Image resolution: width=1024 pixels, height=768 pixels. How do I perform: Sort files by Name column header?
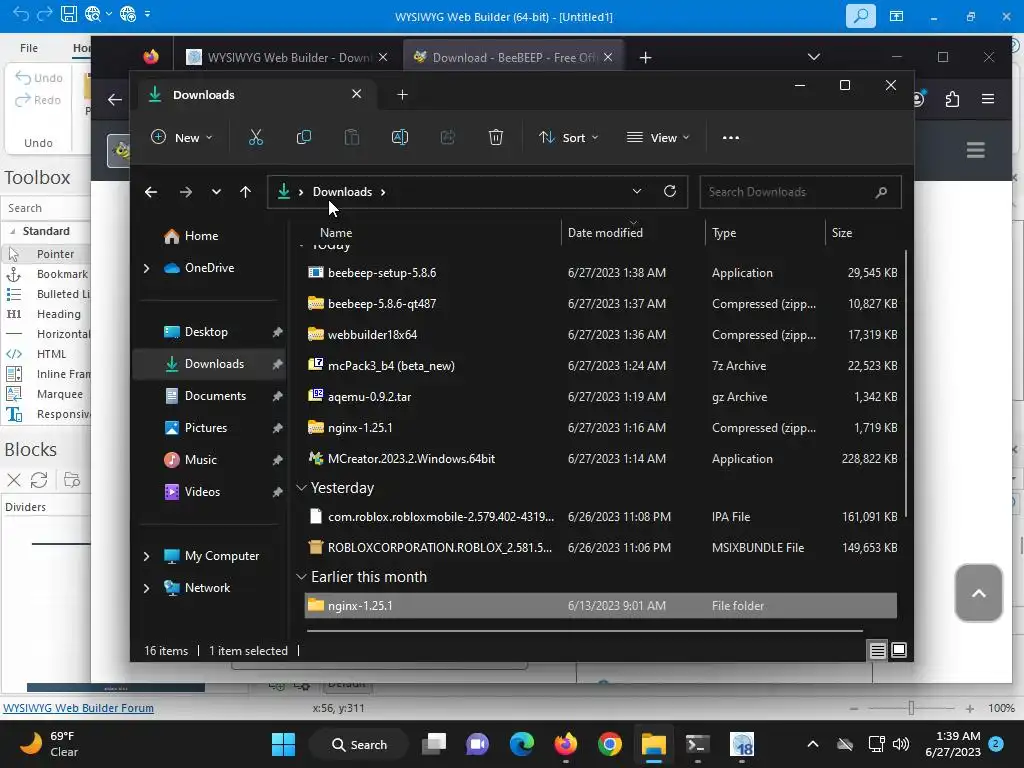click(336, 232)
